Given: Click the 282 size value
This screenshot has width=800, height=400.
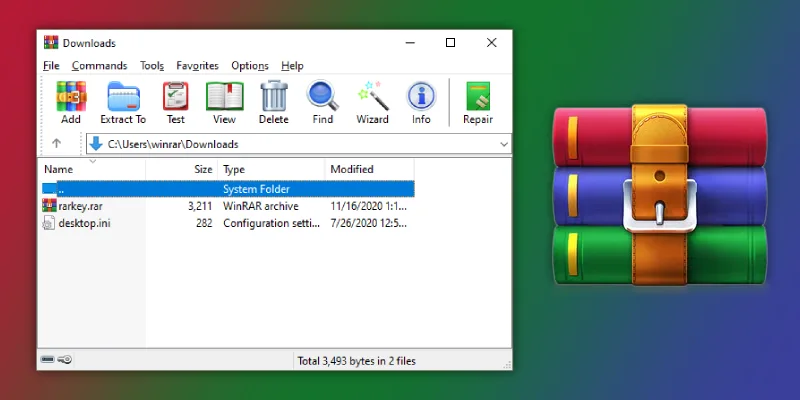Looking at the screenshot, I should pos(204,223).
